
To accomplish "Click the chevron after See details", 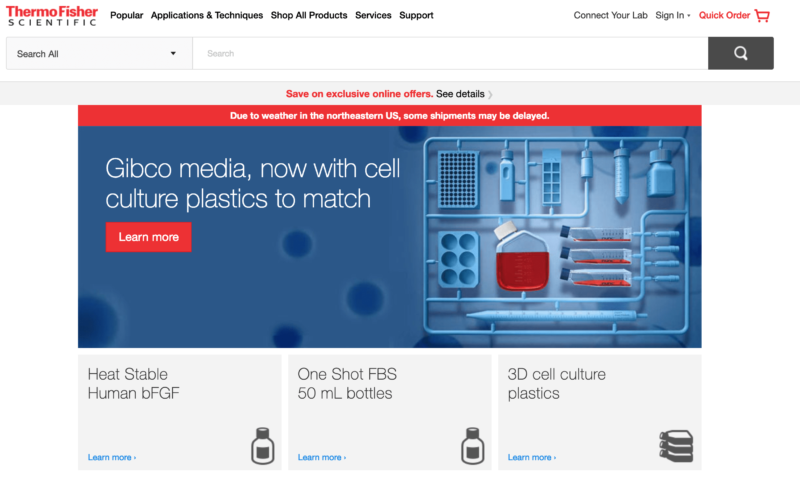I will [x=490, y=94].
